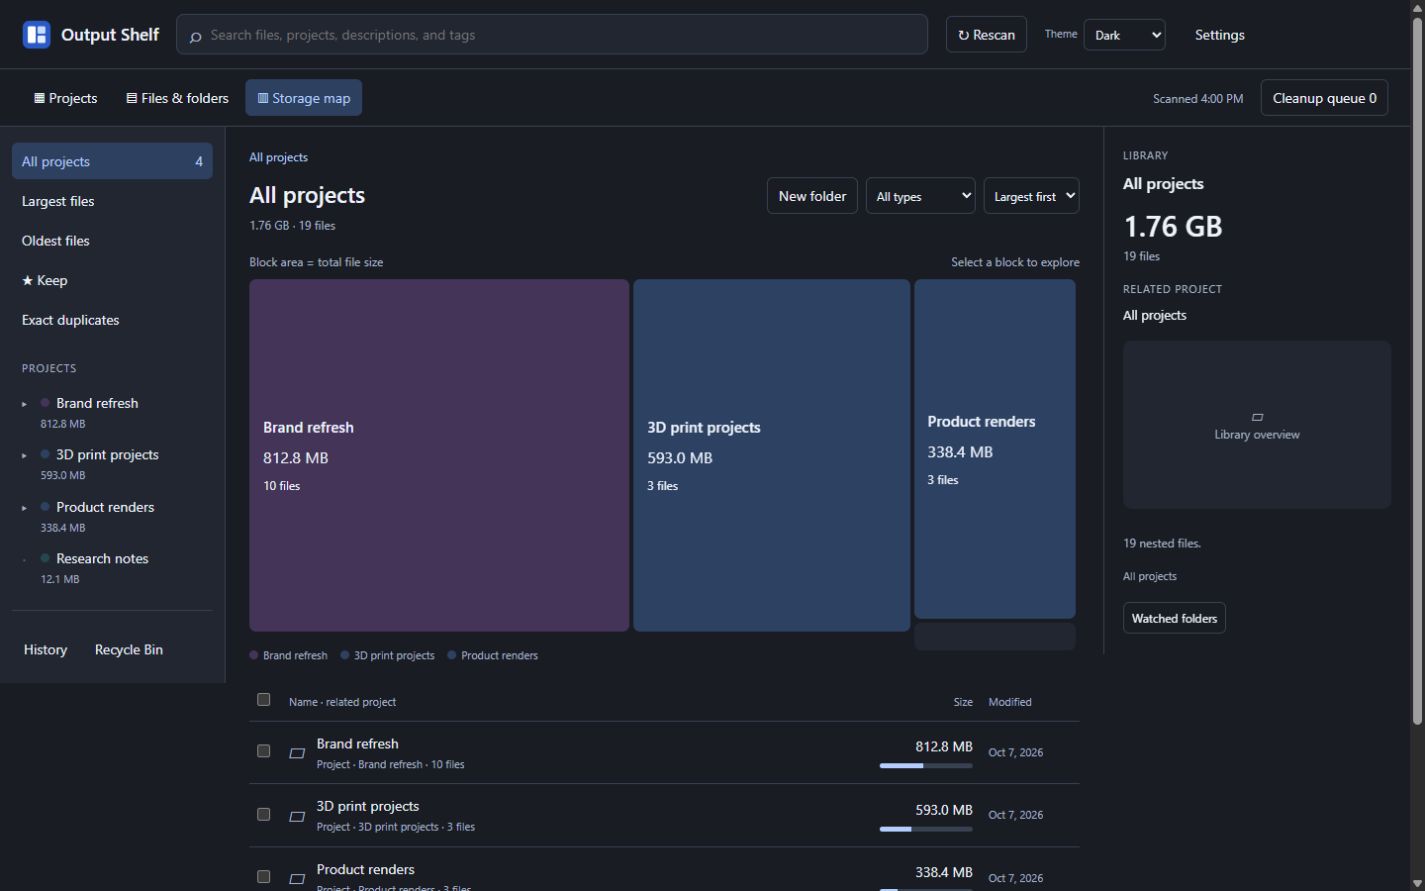Click the magnifier icon in the search bar
The width and height of the screenshot is (1425, 891).
click(x=195, y=36)
